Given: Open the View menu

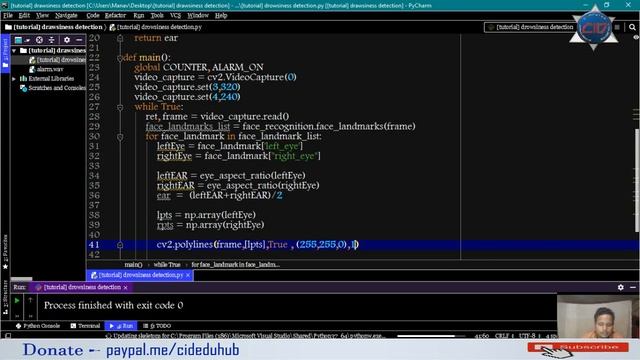Looking at the screenshot, I should [42, 16].
